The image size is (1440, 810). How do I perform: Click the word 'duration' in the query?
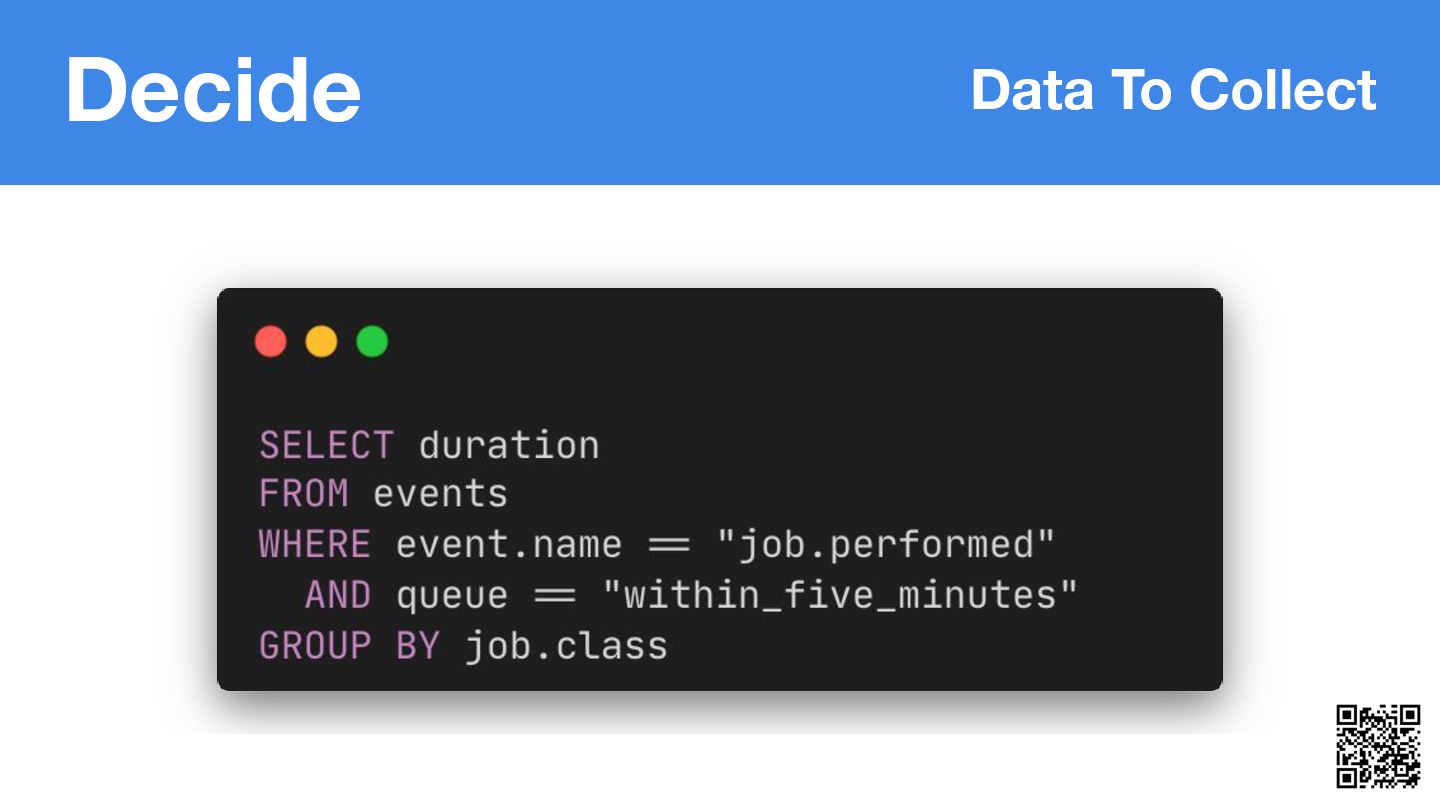(x=509, y=445)
